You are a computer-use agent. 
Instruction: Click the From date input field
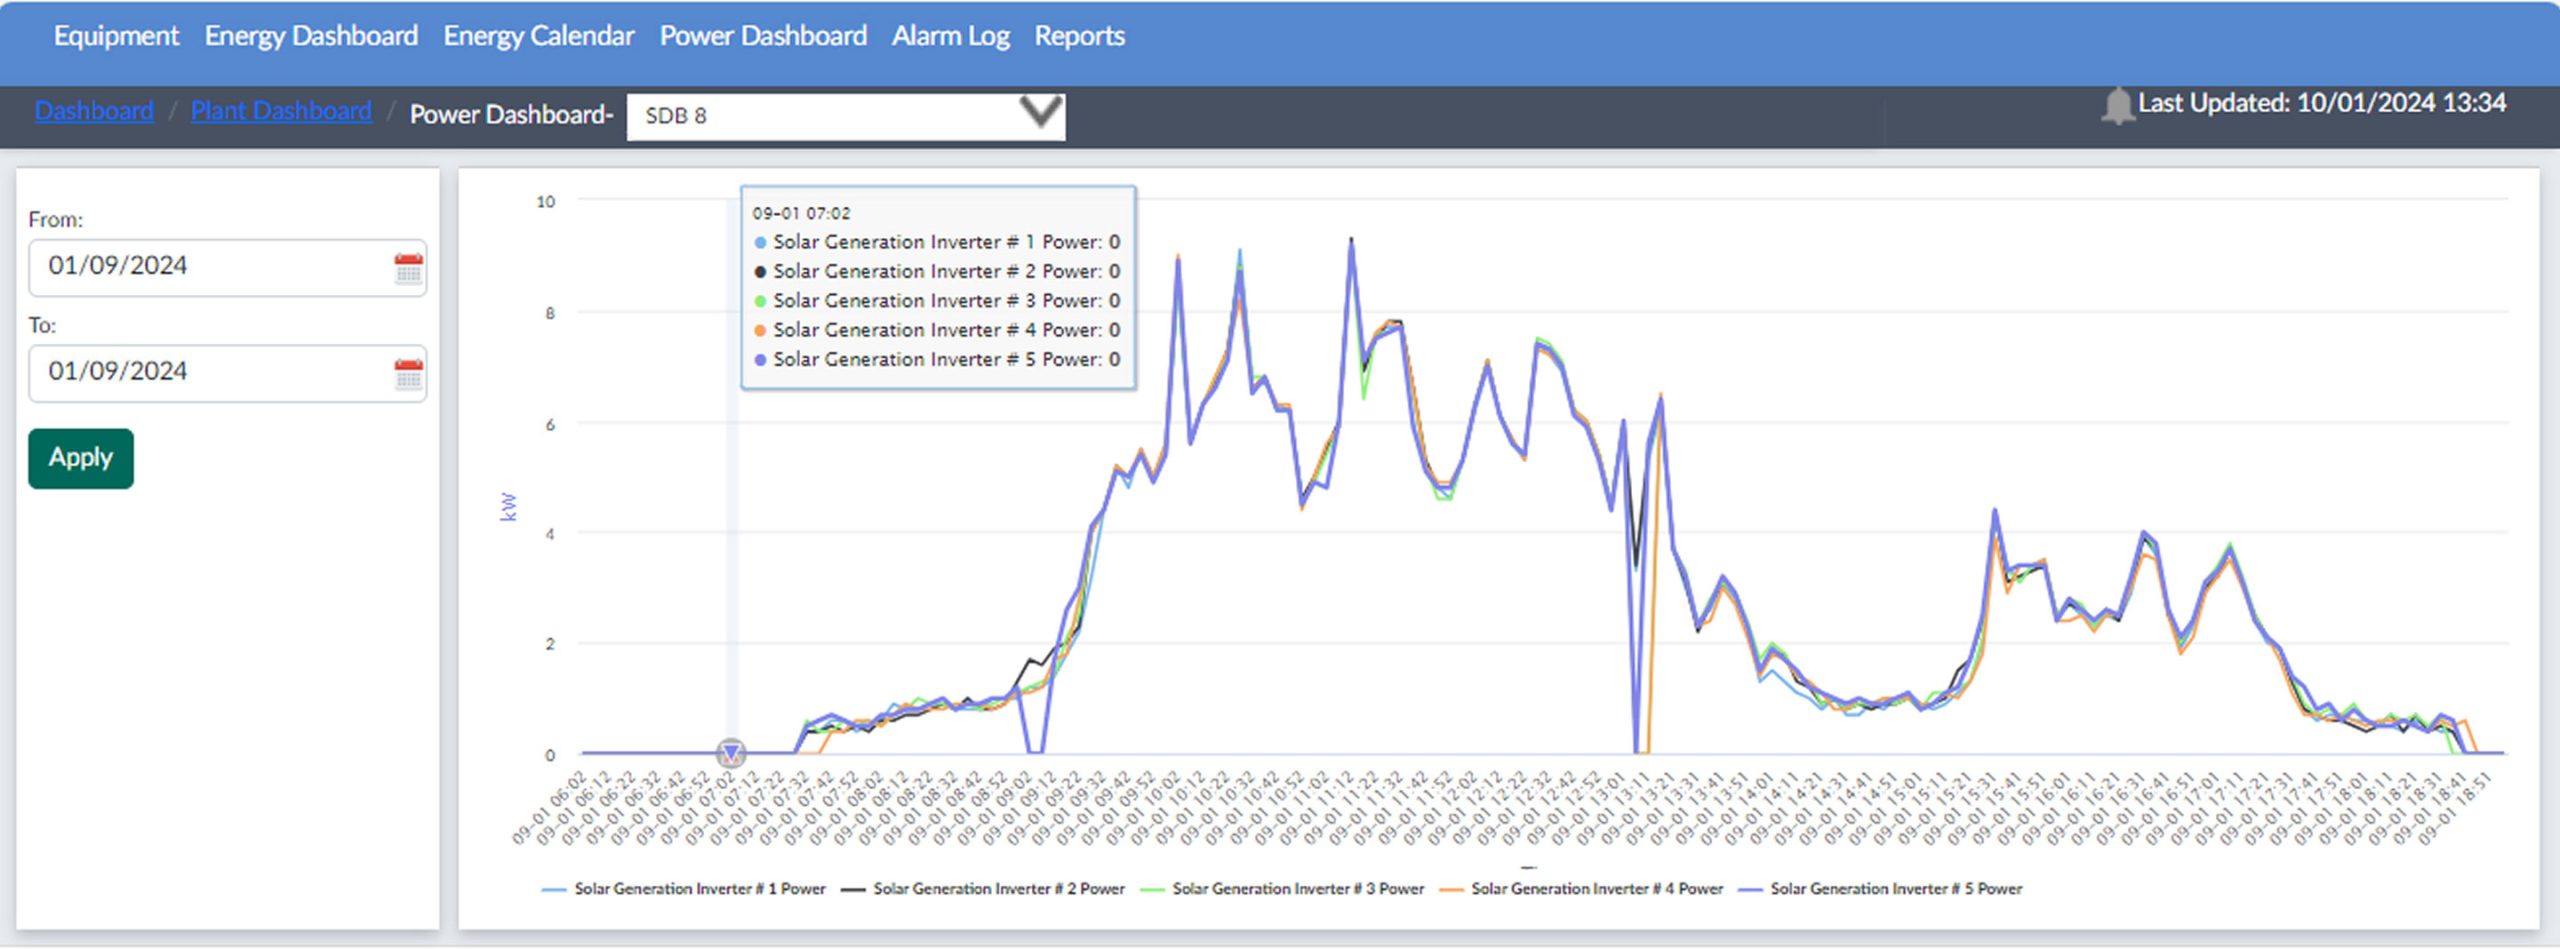point(210,267)
